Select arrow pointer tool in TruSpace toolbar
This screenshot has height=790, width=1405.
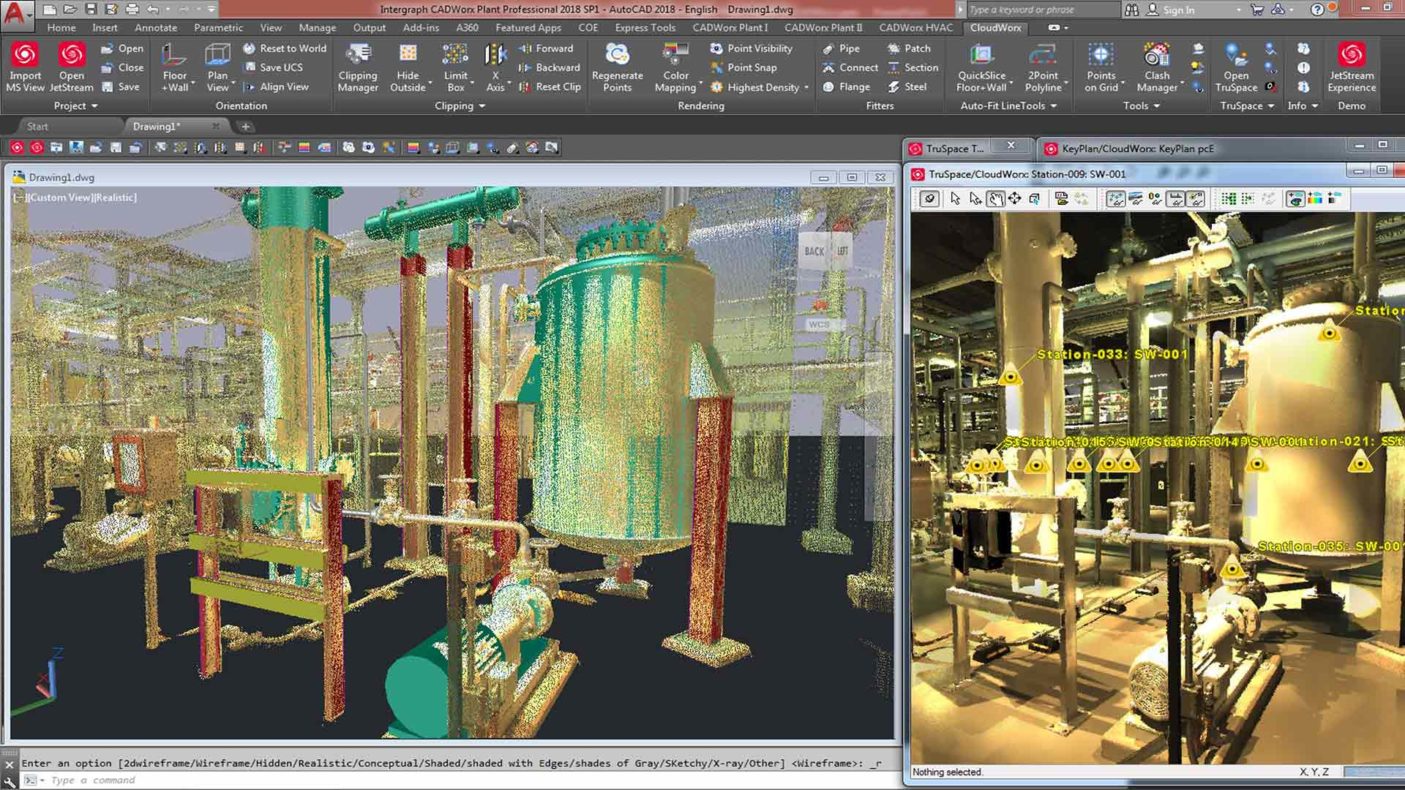955,199
